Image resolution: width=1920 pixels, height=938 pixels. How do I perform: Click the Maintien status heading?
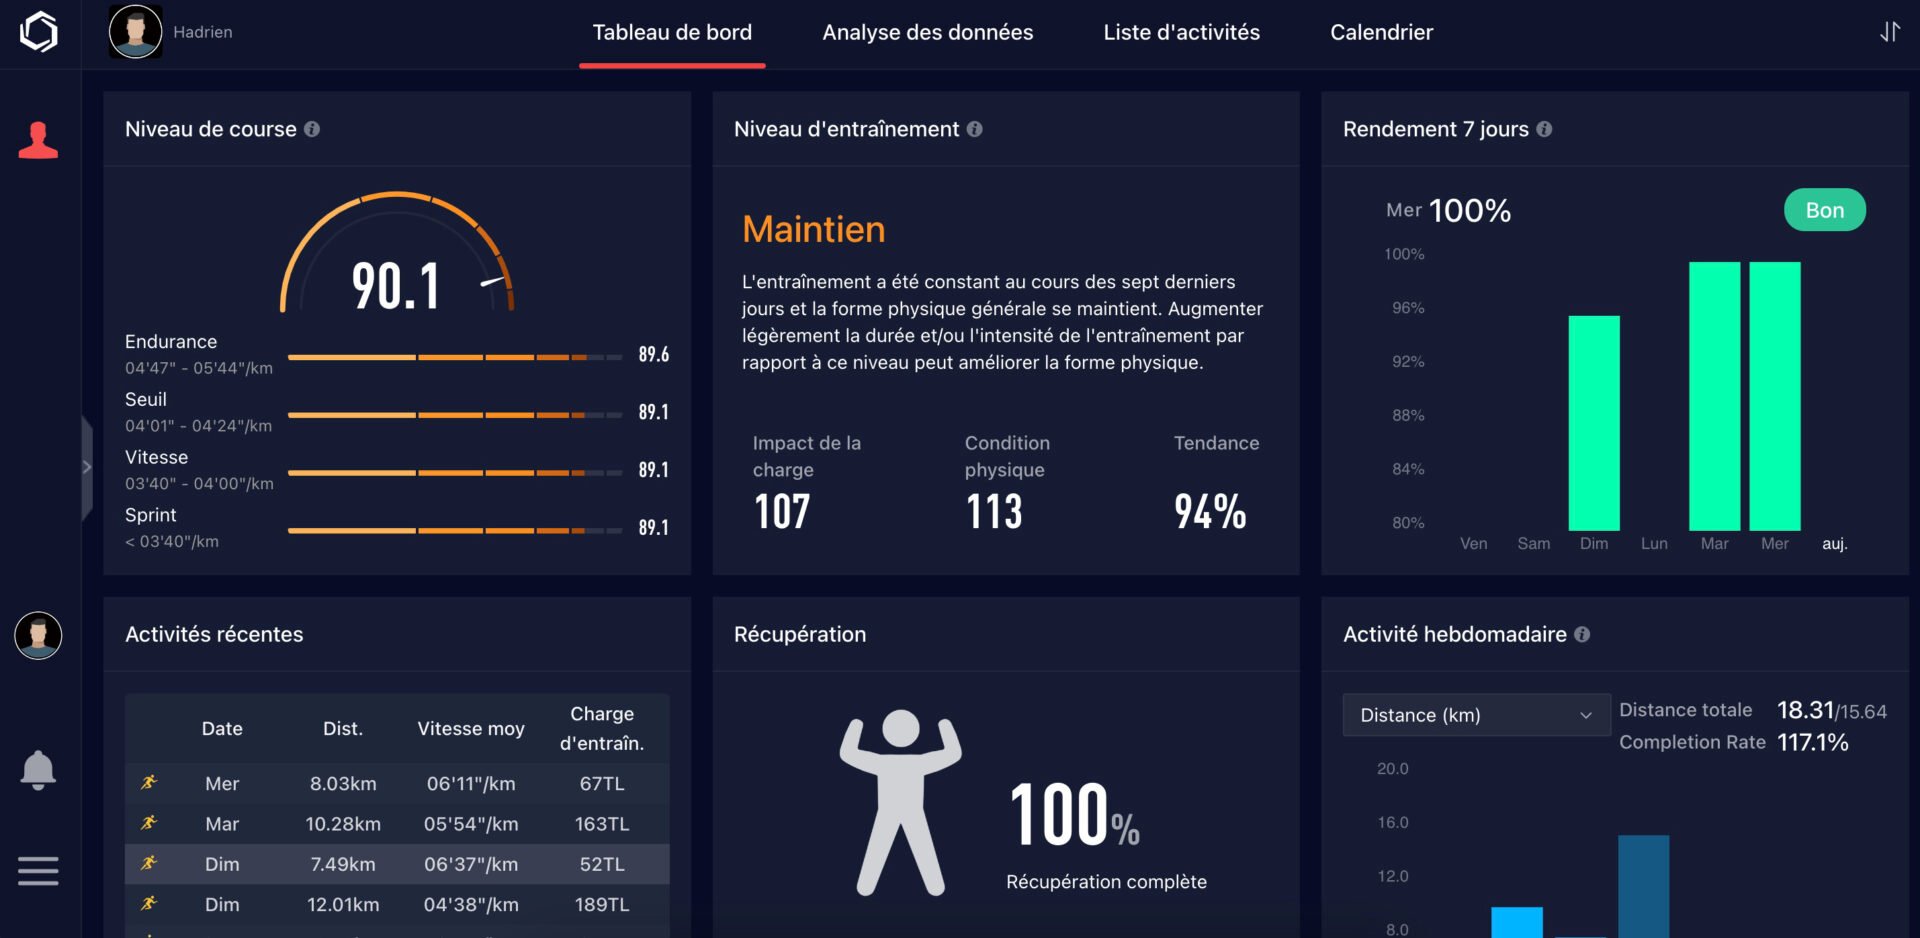(814, 229)
